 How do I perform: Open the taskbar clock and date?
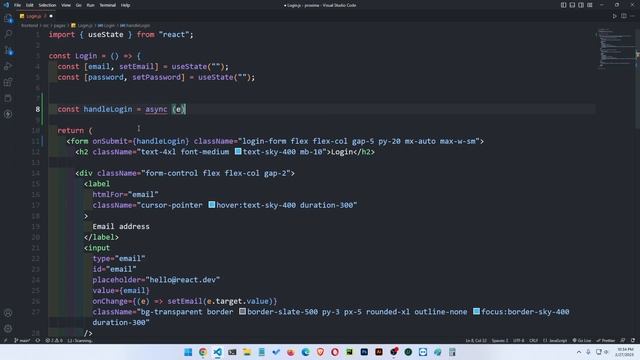pyautogui.click(x=625, y=352)
